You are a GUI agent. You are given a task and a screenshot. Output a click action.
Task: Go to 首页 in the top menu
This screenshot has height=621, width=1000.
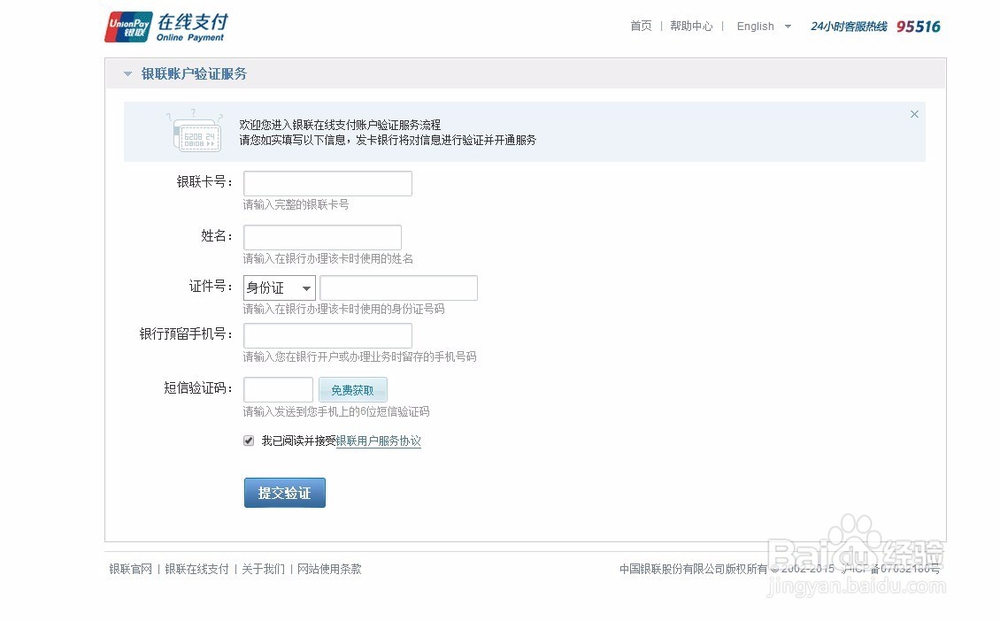[641, 26]
